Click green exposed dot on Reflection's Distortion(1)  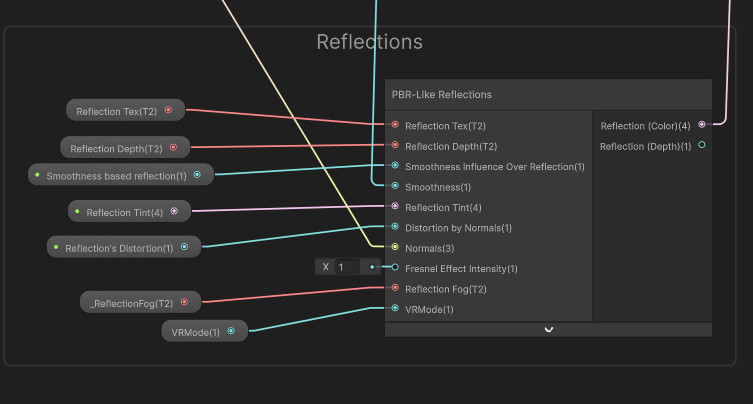pyautogui.click(x=56, y=247)
